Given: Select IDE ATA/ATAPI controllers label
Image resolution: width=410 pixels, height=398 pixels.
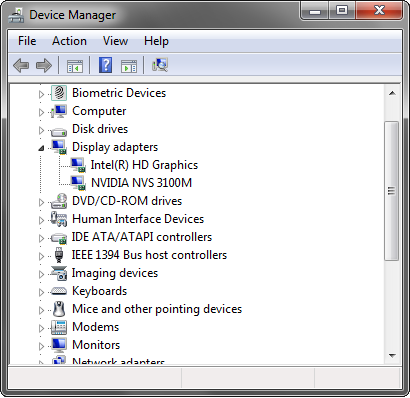Looking at the screenshot, I should (x=142, y=237).
